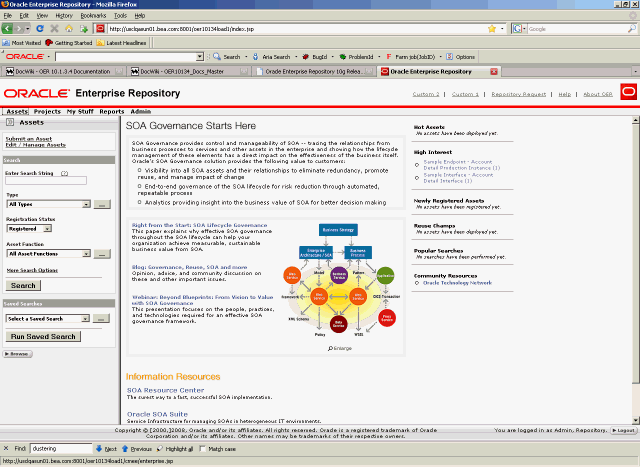
Task: Open the back/forward history dropdown arrow
Action: pyautogui.click(x=28, y=29)
